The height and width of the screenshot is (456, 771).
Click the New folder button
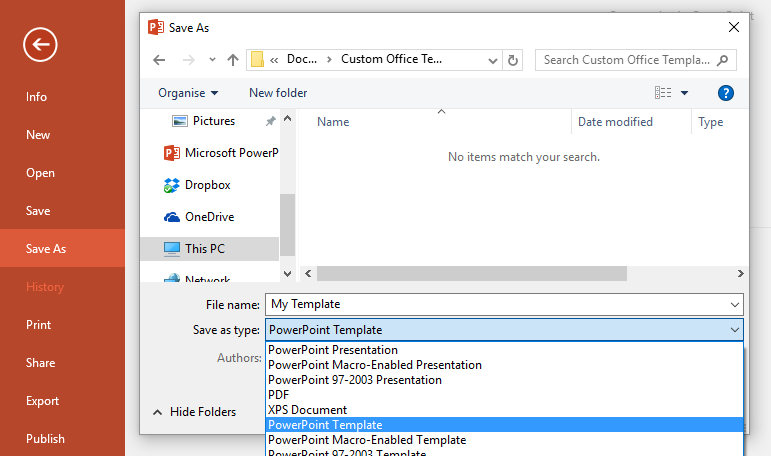[x=278, y=93]
